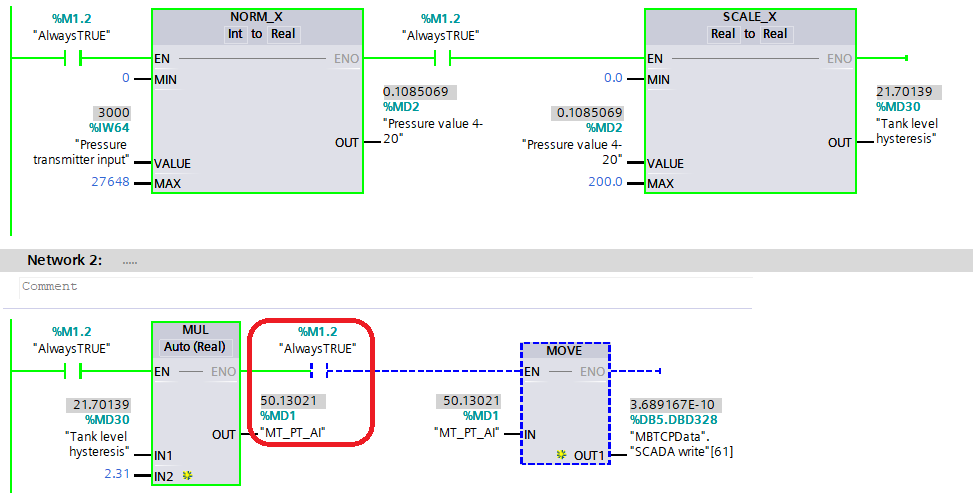Click the Network 2 Comment field

[385, 287]
